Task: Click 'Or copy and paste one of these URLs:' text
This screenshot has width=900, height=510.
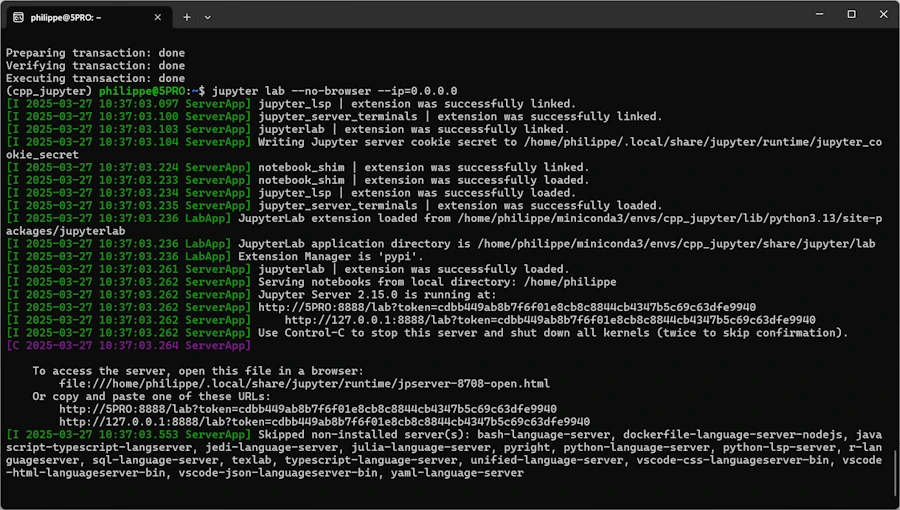Action: pos(152,396)
